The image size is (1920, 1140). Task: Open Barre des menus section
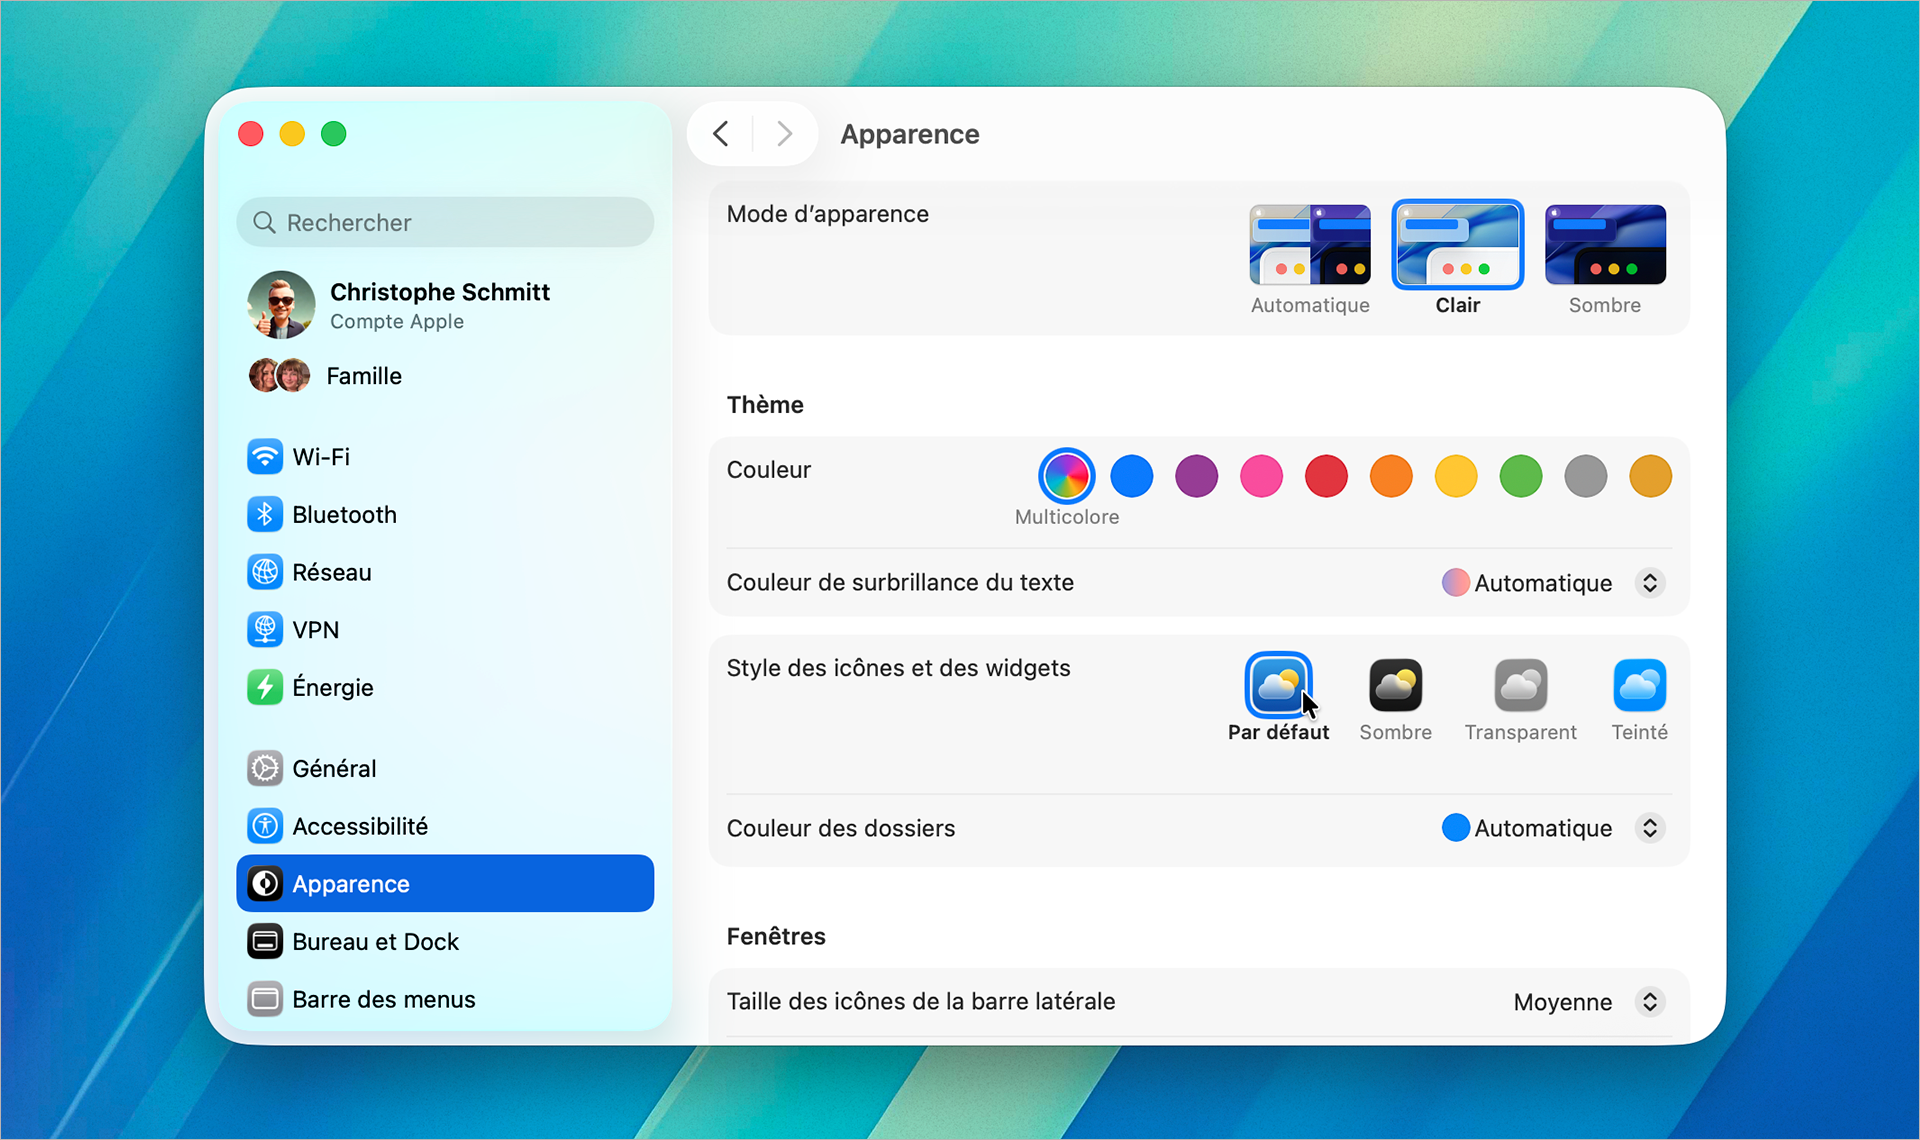(x=383, y=1000)
